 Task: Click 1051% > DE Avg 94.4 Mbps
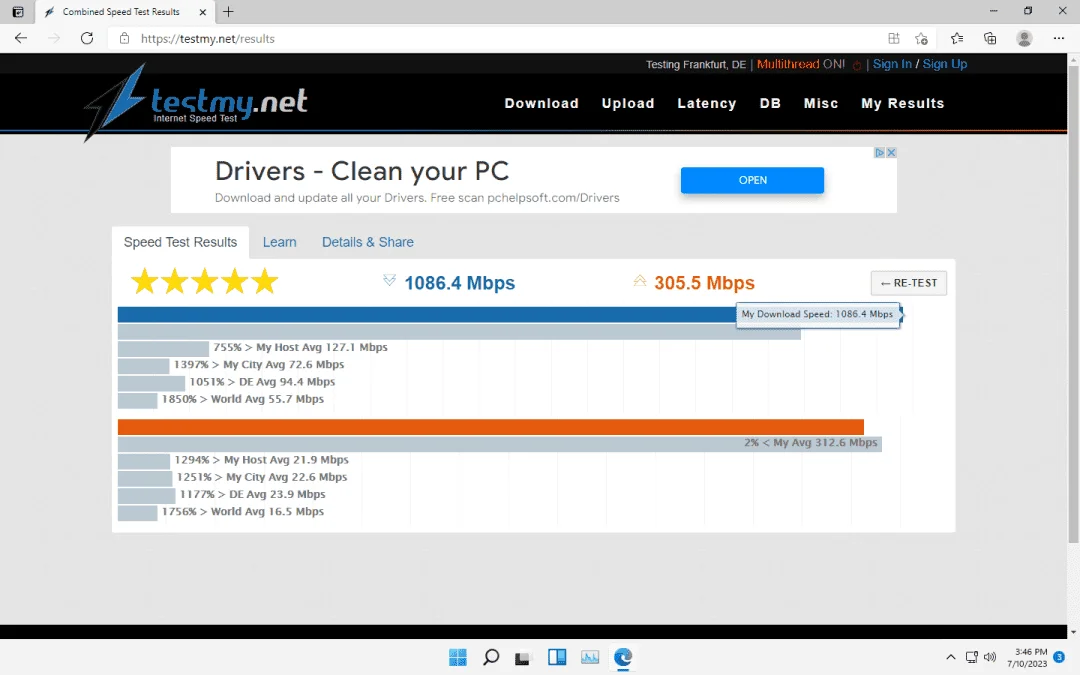click(x=262, y=382)
